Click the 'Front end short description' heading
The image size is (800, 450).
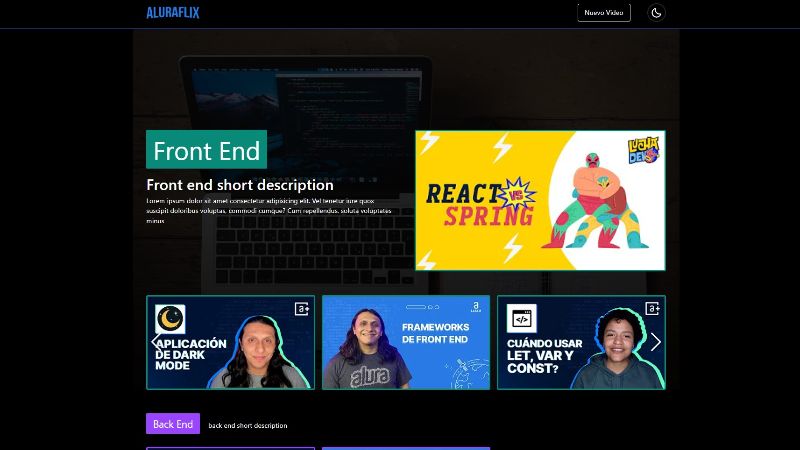(240, 185)
